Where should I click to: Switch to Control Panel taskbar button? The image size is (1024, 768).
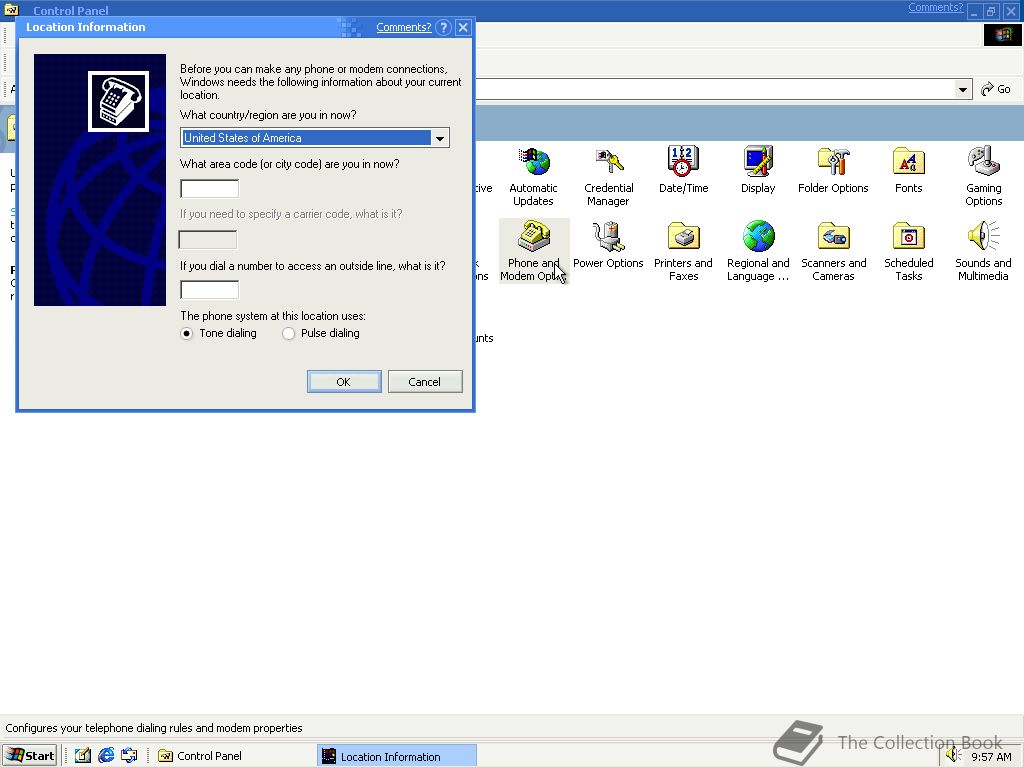(x=232, y=756)
